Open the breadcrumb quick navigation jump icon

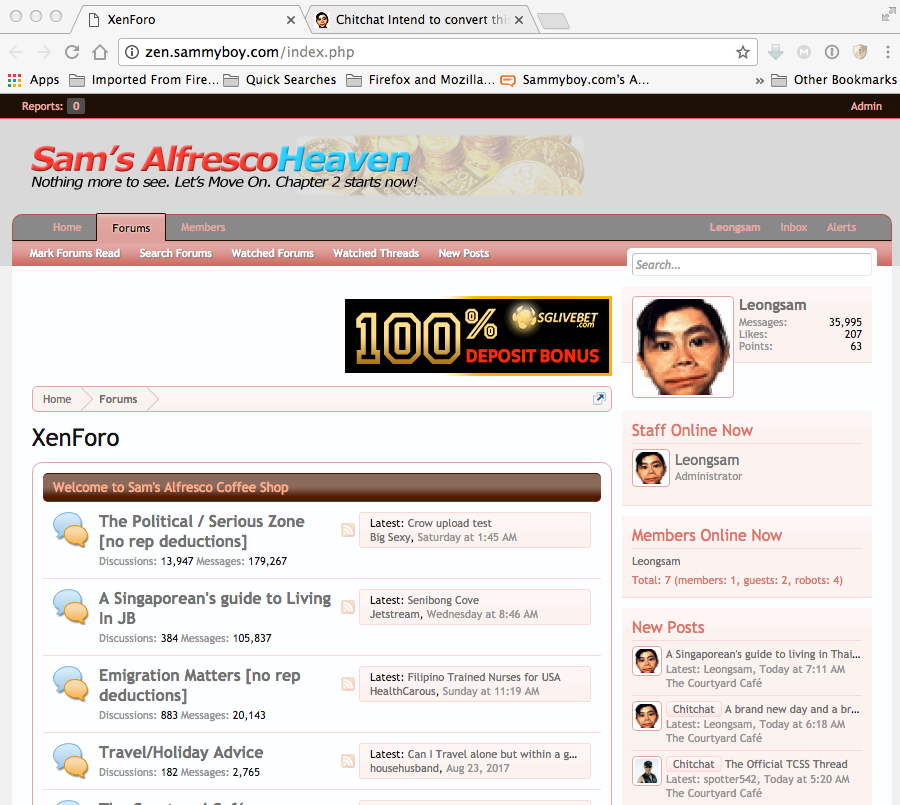(x=599, y=398)
